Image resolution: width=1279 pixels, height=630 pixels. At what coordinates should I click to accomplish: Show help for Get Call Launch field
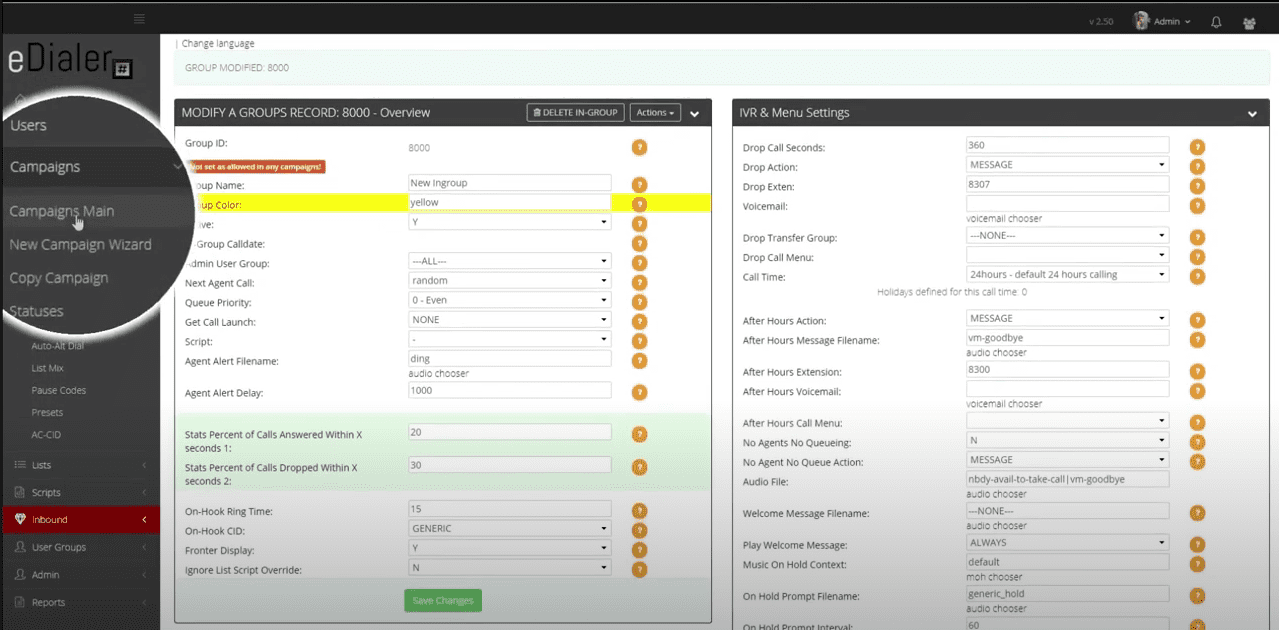tap(639, 321)
